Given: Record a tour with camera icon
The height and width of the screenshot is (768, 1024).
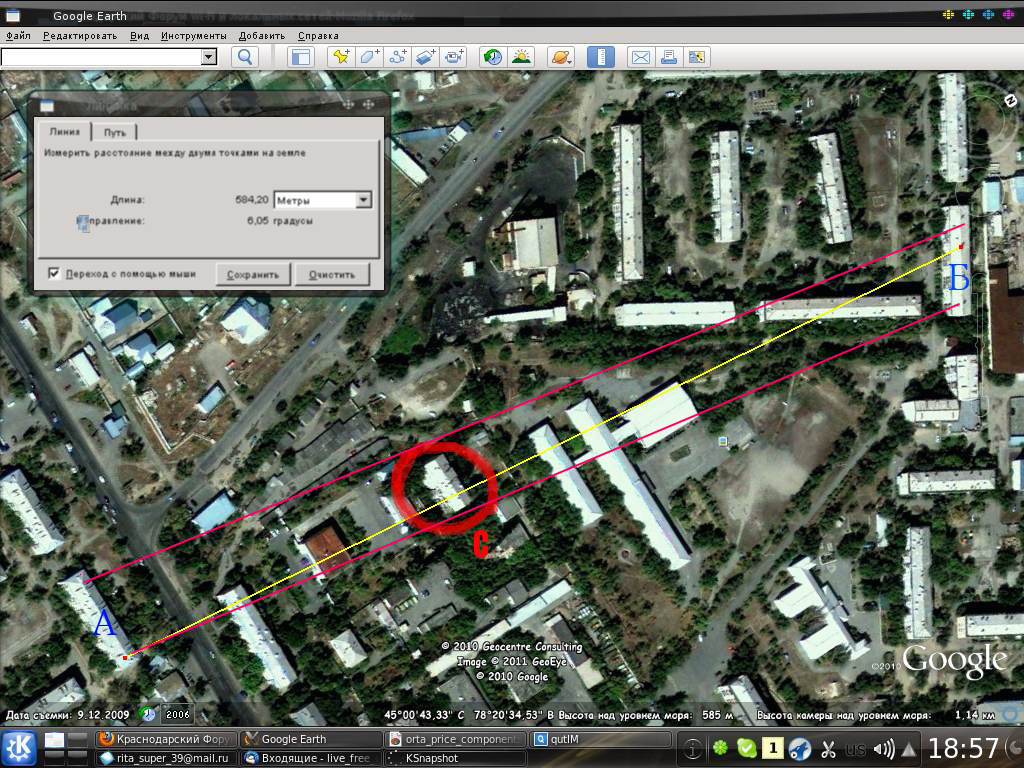Looking at the screenshot, I should 453,57.
